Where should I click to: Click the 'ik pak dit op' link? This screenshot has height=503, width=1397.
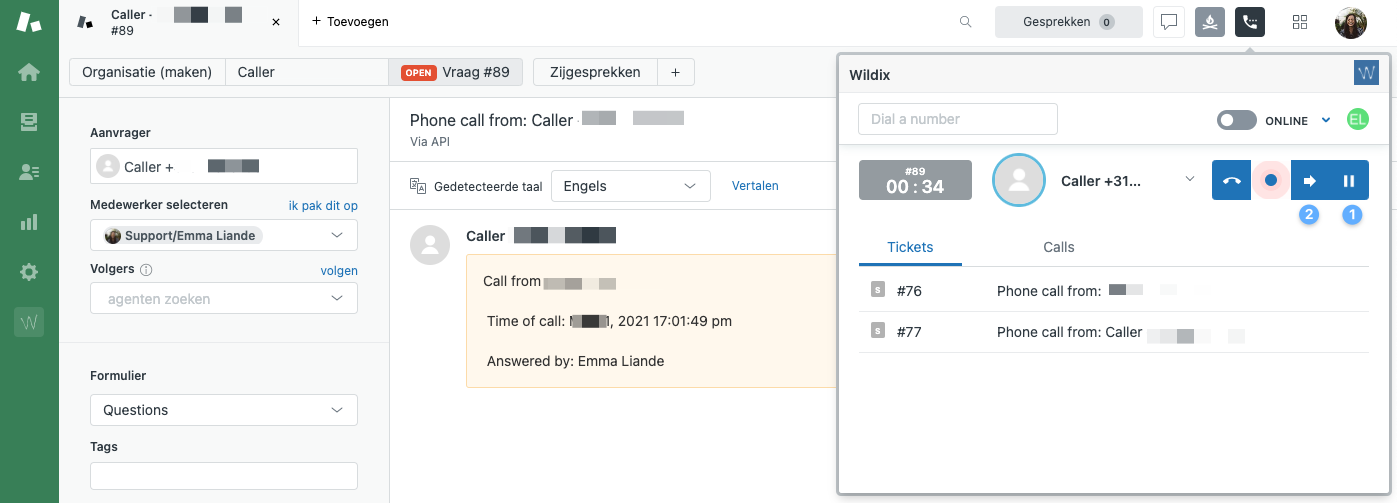pyautogui.click(x=323, y=205)
